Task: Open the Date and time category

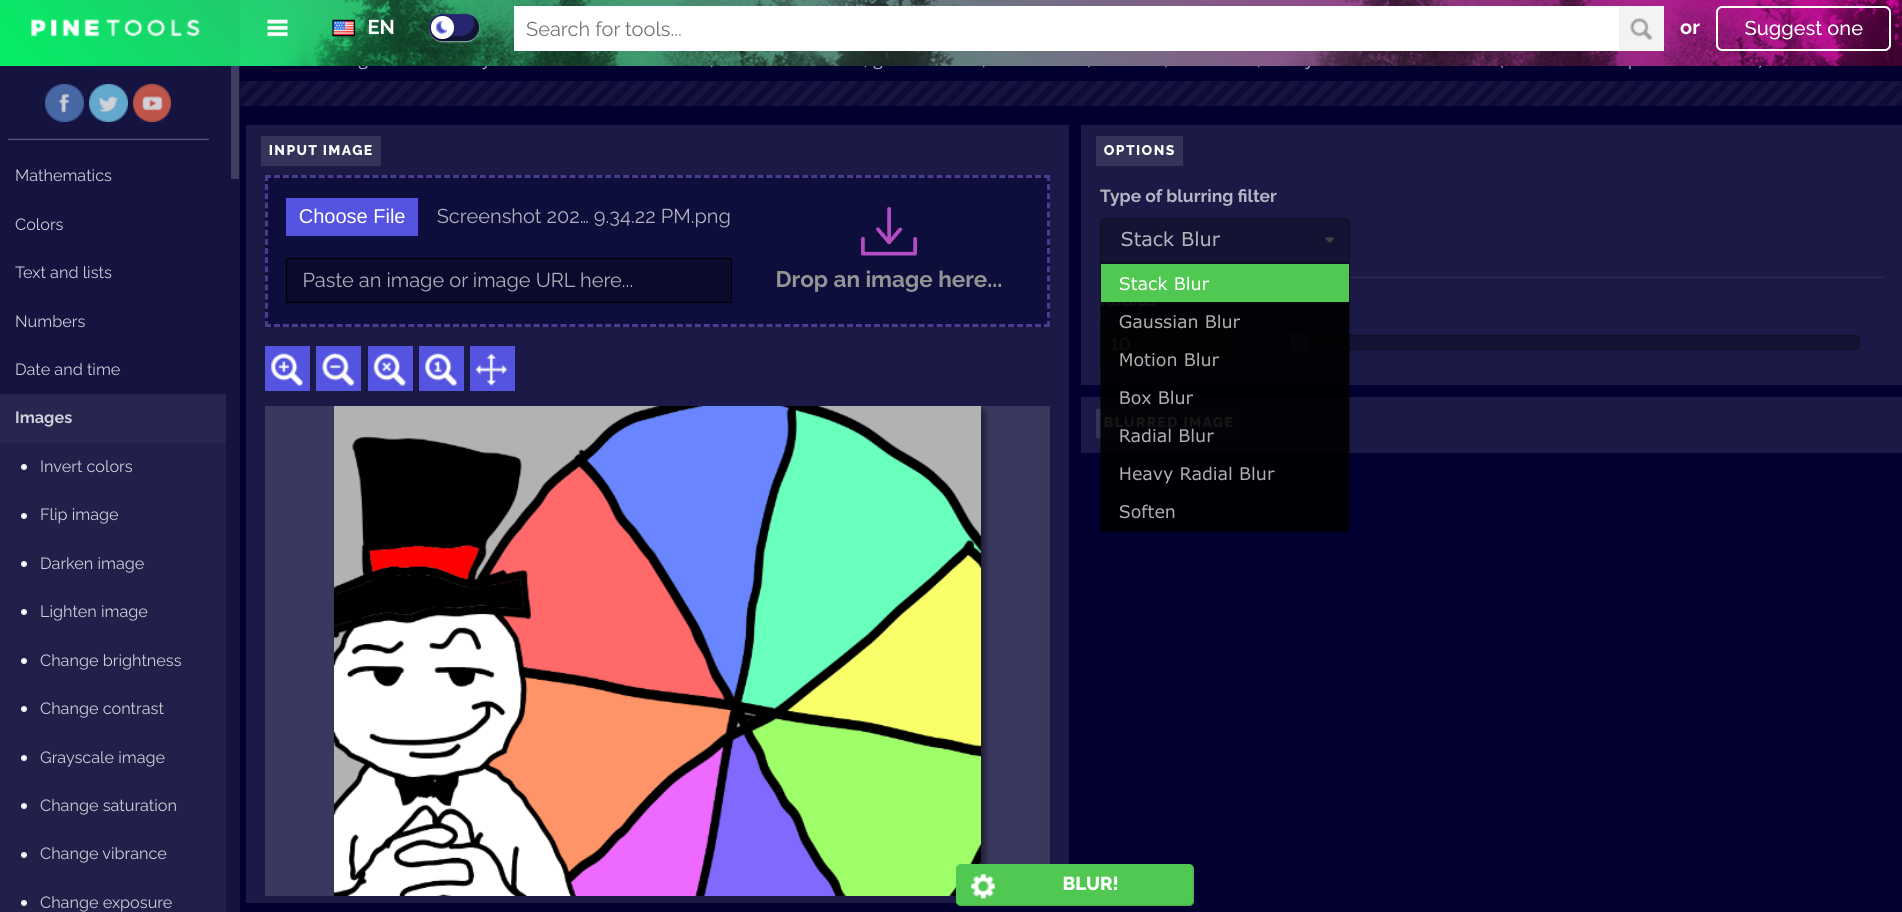Action: (x=67, y=369)
